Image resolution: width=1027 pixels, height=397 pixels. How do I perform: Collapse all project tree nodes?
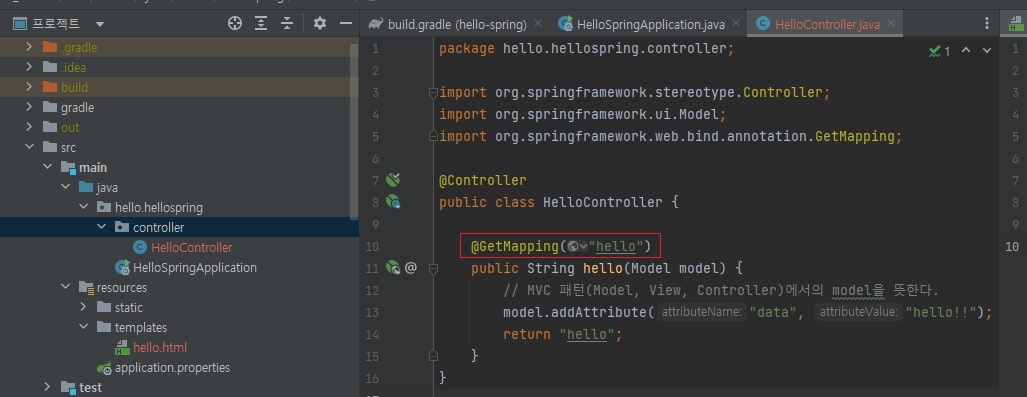coord(287,24)
